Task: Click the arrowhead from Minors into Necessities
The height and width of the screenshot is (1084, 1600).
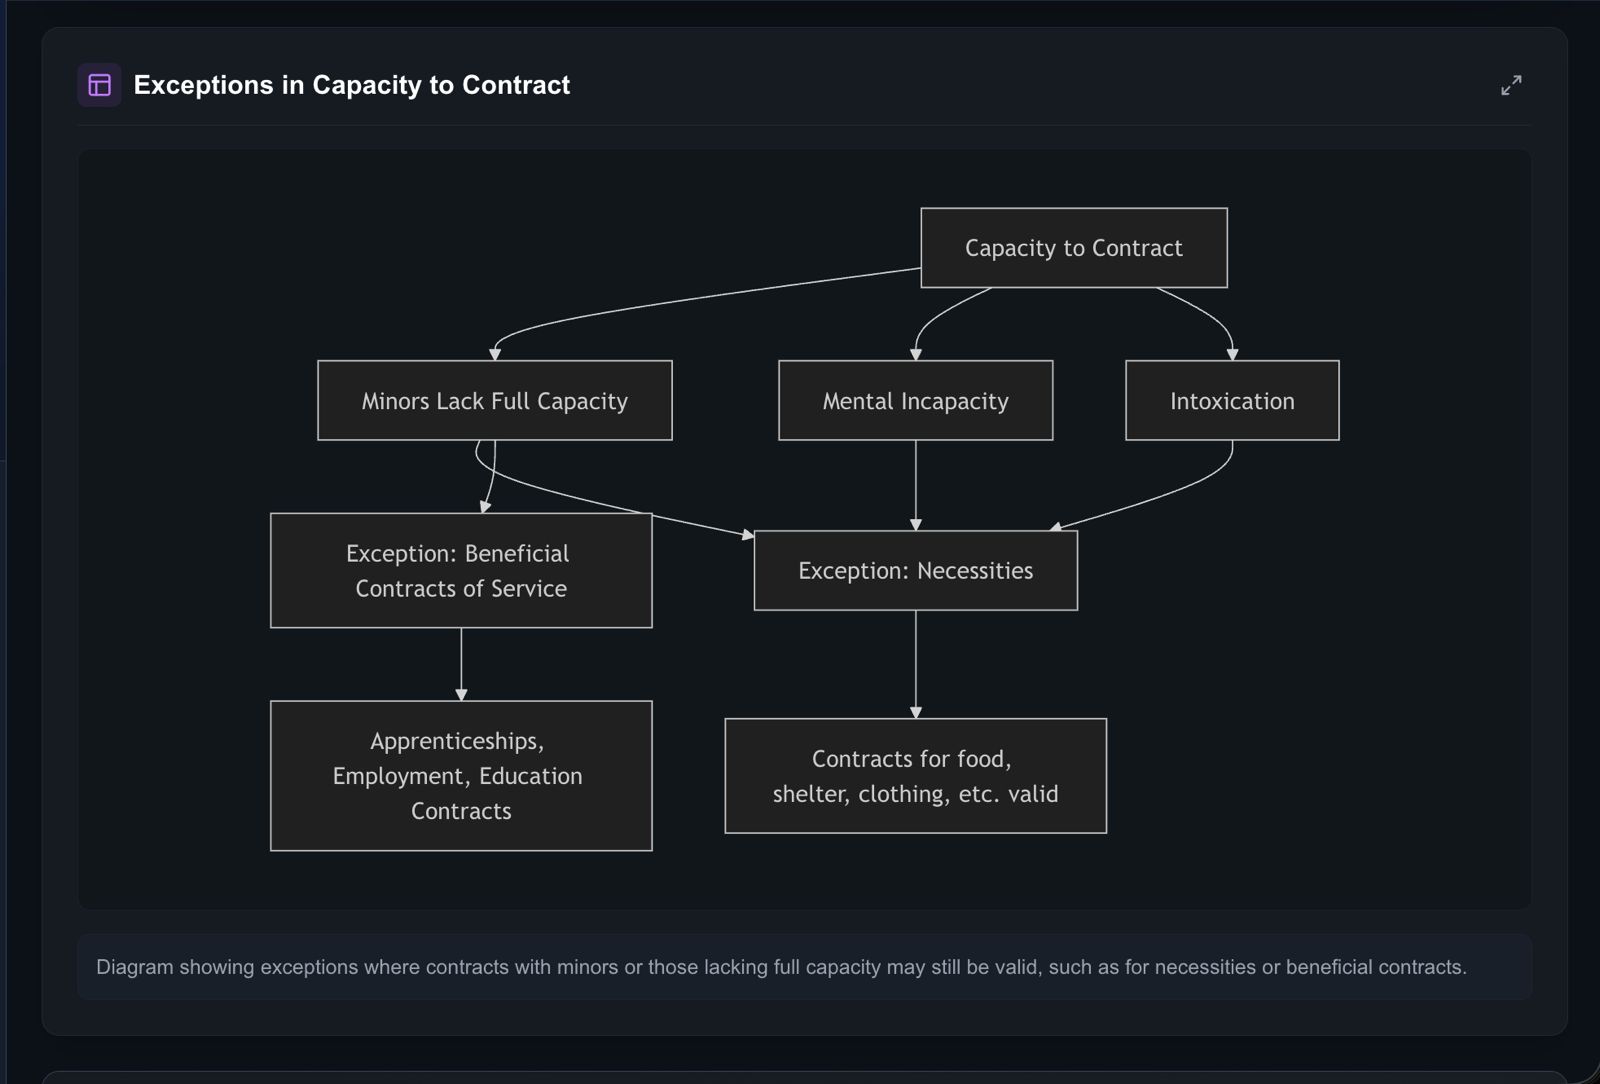Action: click(x=747, y=535)
